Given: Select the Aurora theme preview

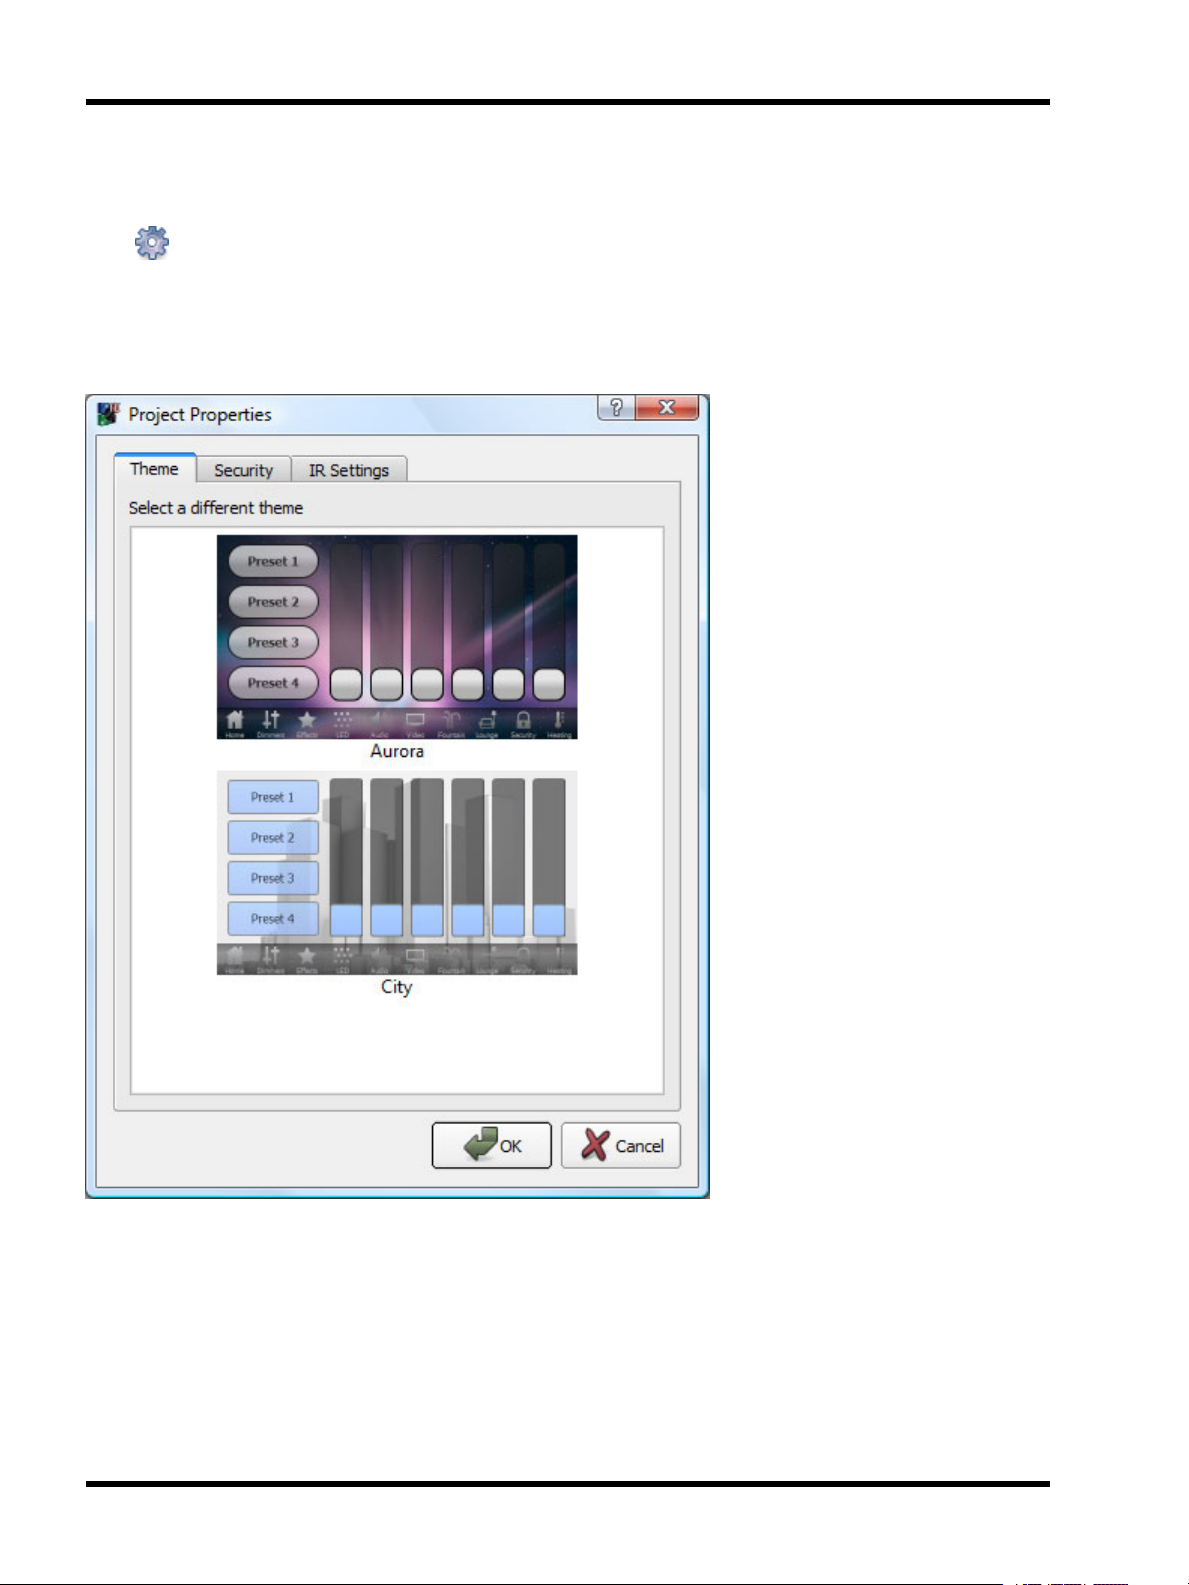Looking at the screenshot, I should coord(397,637).
